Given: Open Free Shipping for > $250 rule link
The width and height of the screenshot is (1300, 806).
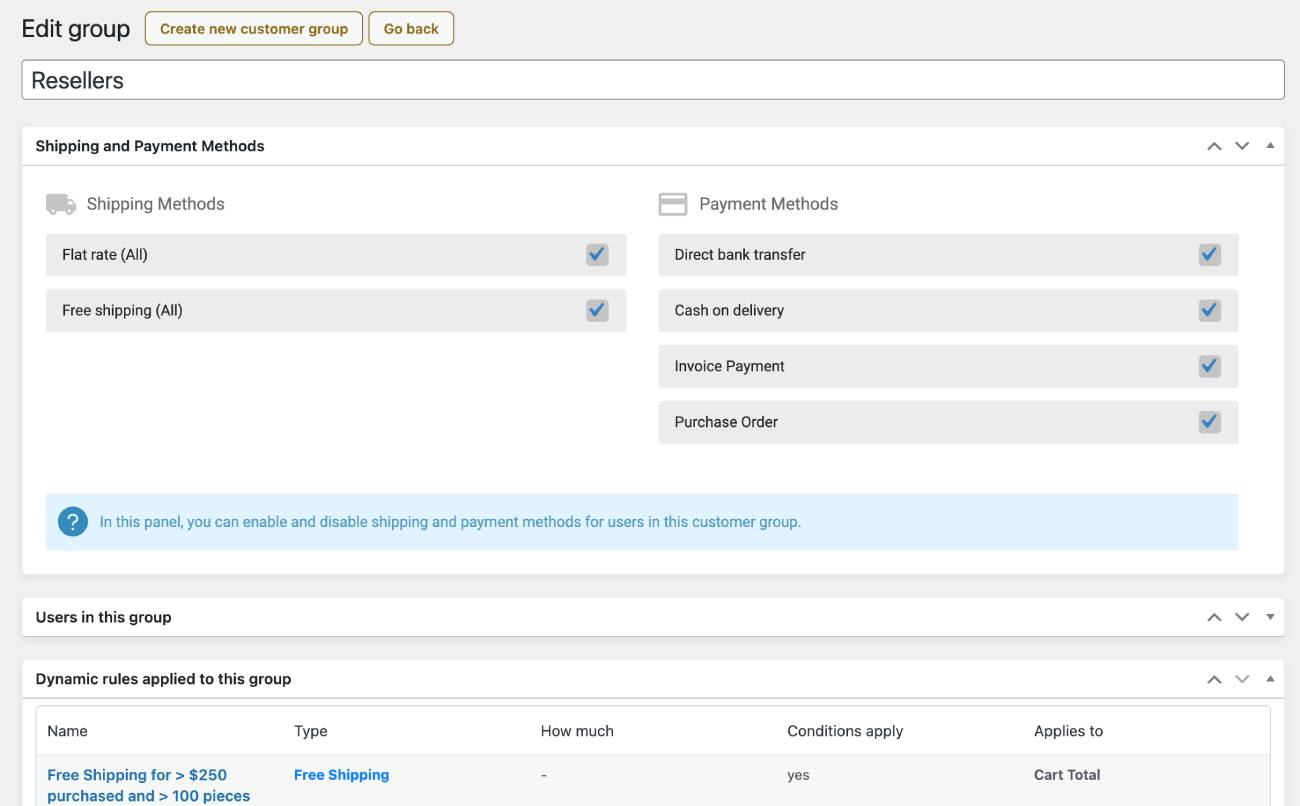Looking at the screenshot, I should tap(149, 785).
